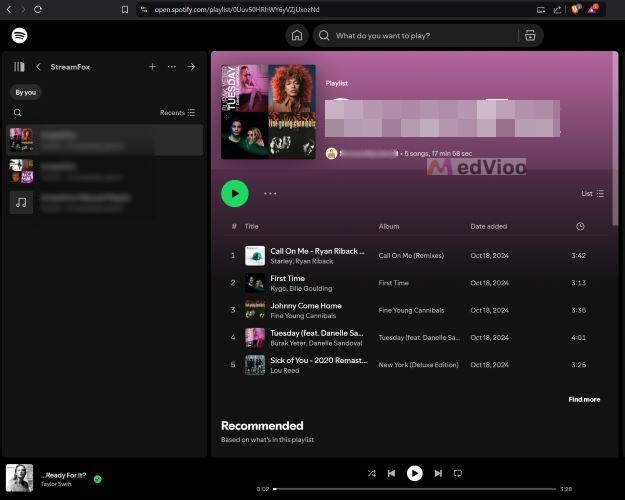This screenshot has height=500, width=625.
Task: Toggle shuffle in player bar
Action: click(x=371, y=473)
